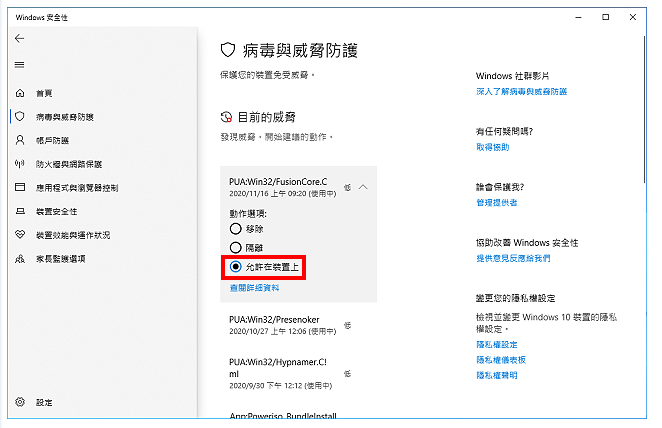Click the Windows 社群影片 heading
Image resolution: width=662 pixels, height=428 pixels.
513,76
